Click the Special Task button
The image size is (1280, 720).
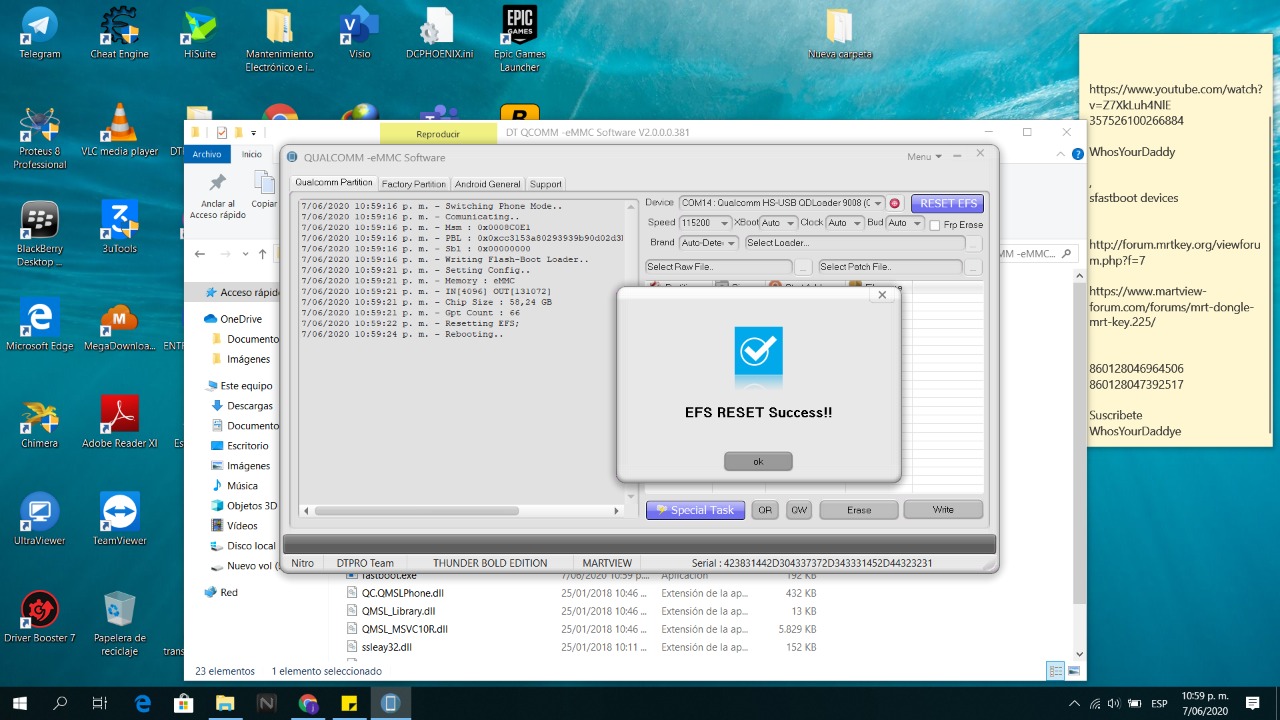[696, 510]
